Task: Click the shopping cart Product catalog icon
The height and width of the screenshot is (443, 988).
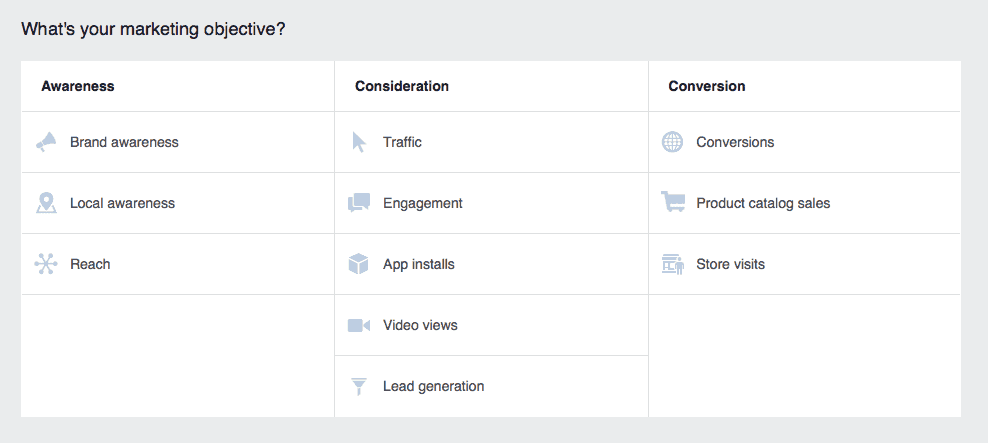Action: 673,202
